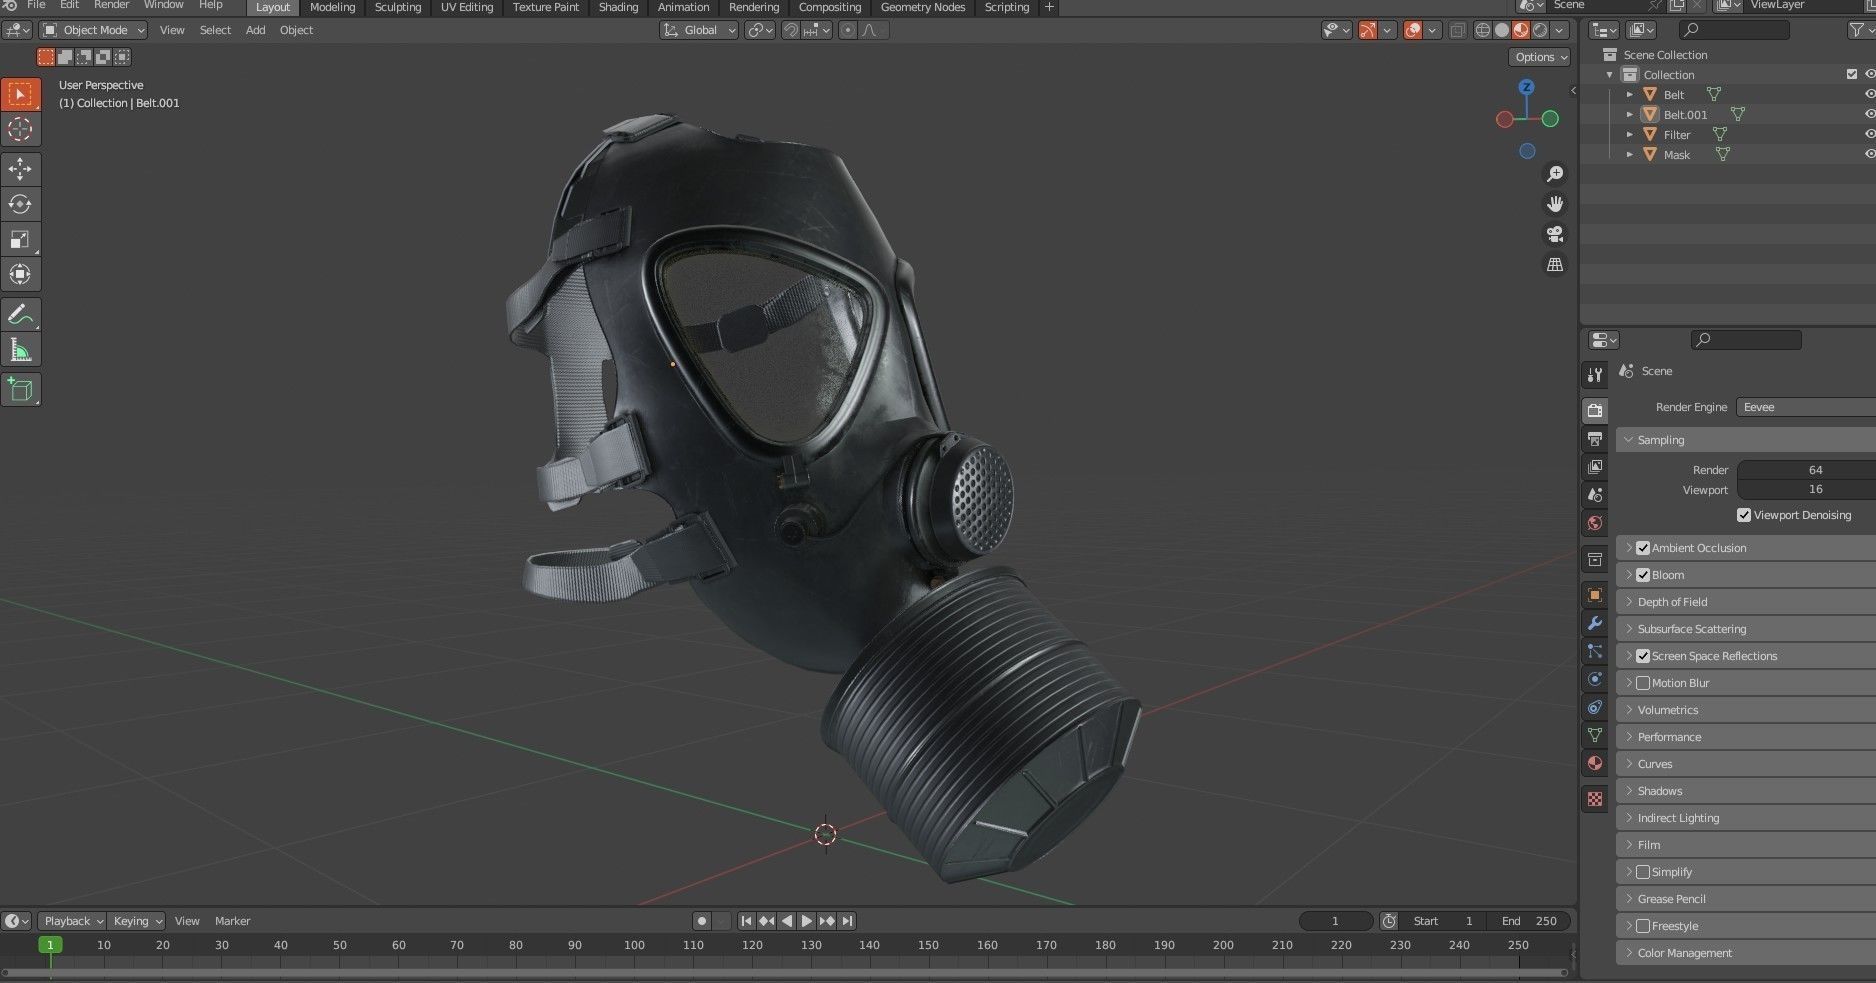
Task: Open Output properties tab
Action: 1595,439
